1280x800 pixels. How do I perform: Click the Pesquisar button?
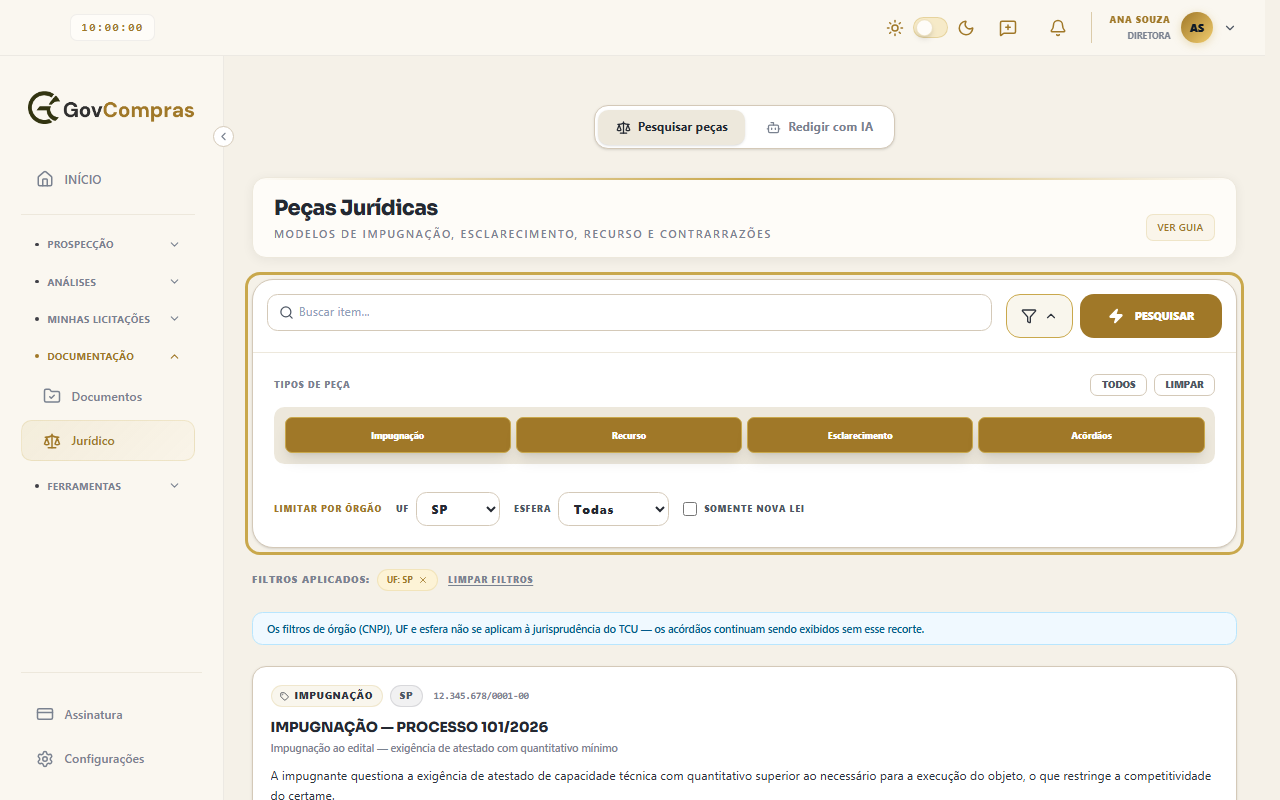[x=1151, y=316]
